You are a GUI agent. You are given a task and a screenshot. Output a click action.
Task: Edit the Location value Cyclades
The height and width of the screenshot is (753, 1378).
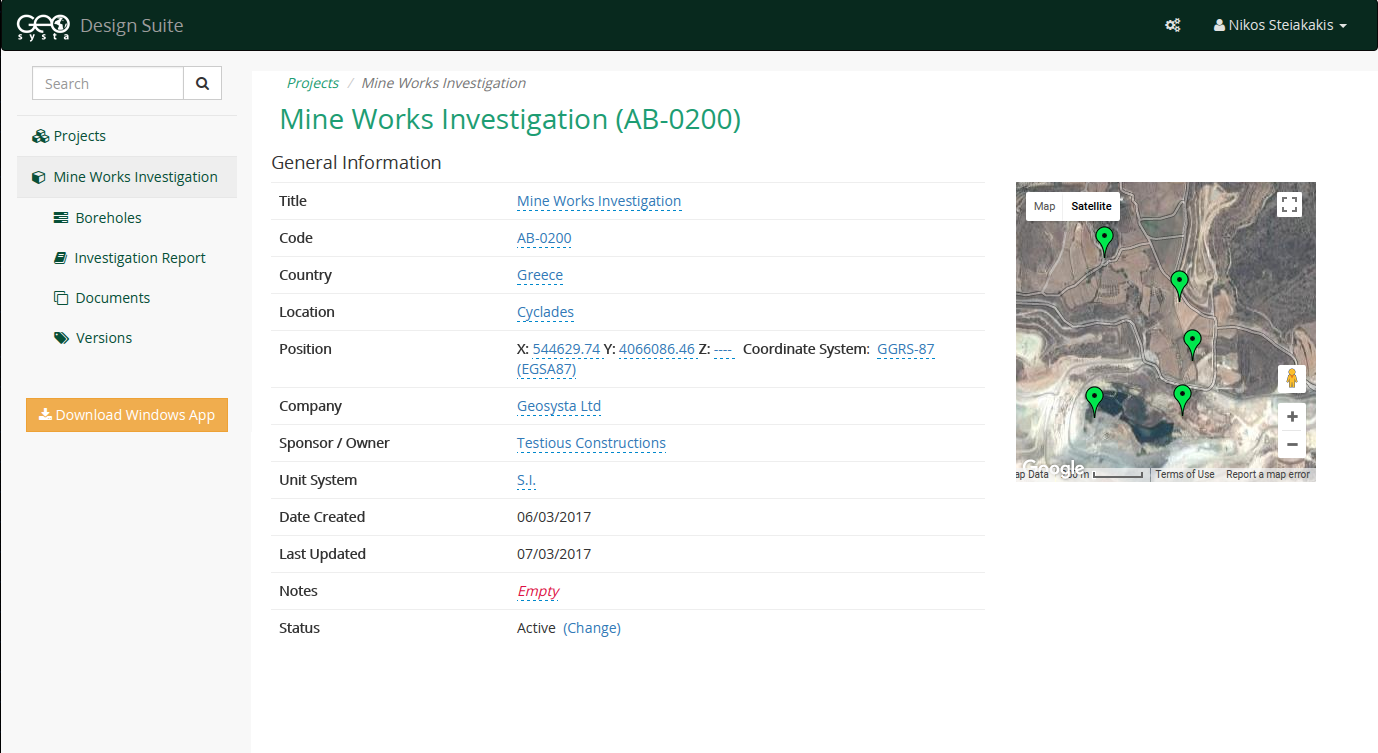point(545,312)
